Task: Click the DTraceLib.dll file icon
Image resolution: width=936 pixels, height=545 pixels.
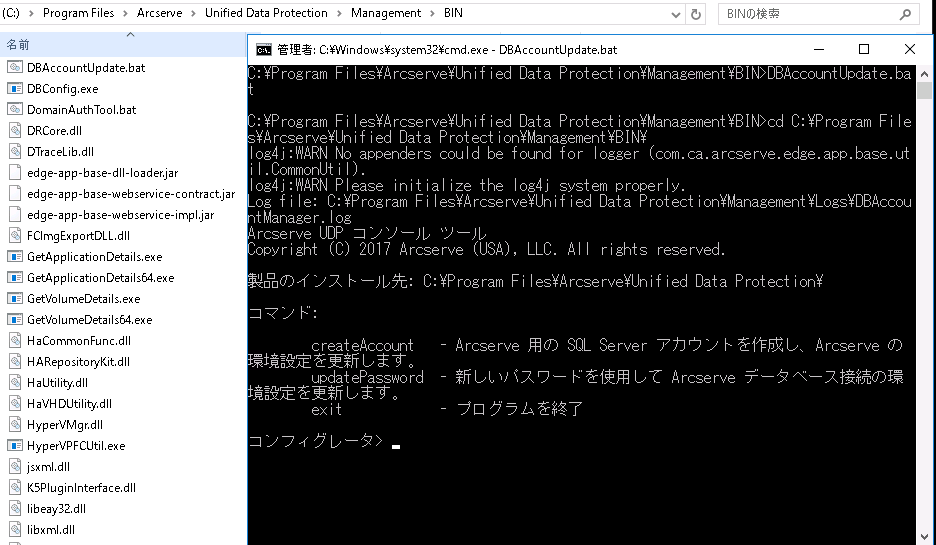Action: pos(15,152)
